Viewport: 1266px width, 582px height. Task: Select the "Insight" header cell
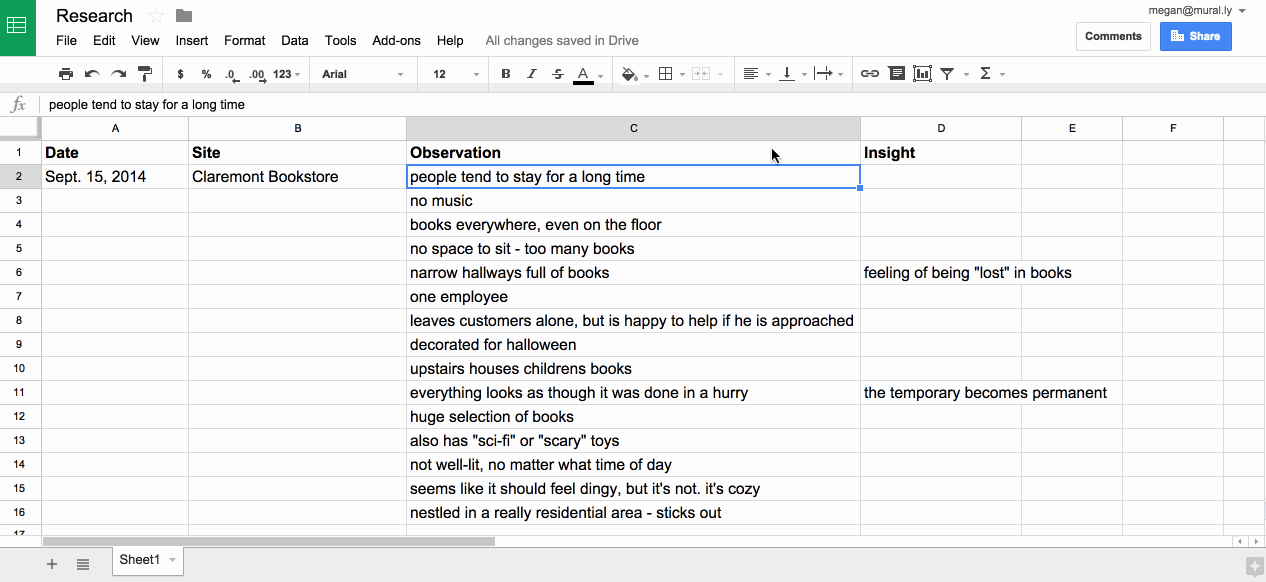(x=941, y=153)
